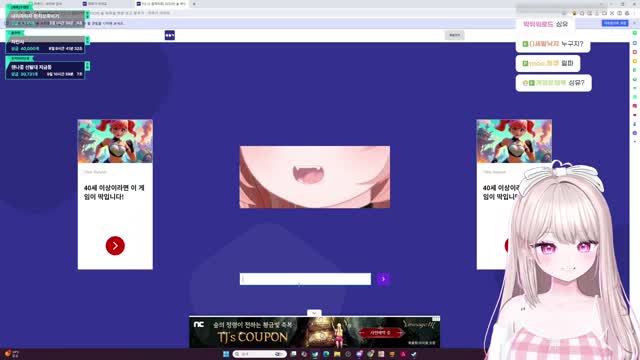Dismiss the browser info bar with its X

coord(634,23)
